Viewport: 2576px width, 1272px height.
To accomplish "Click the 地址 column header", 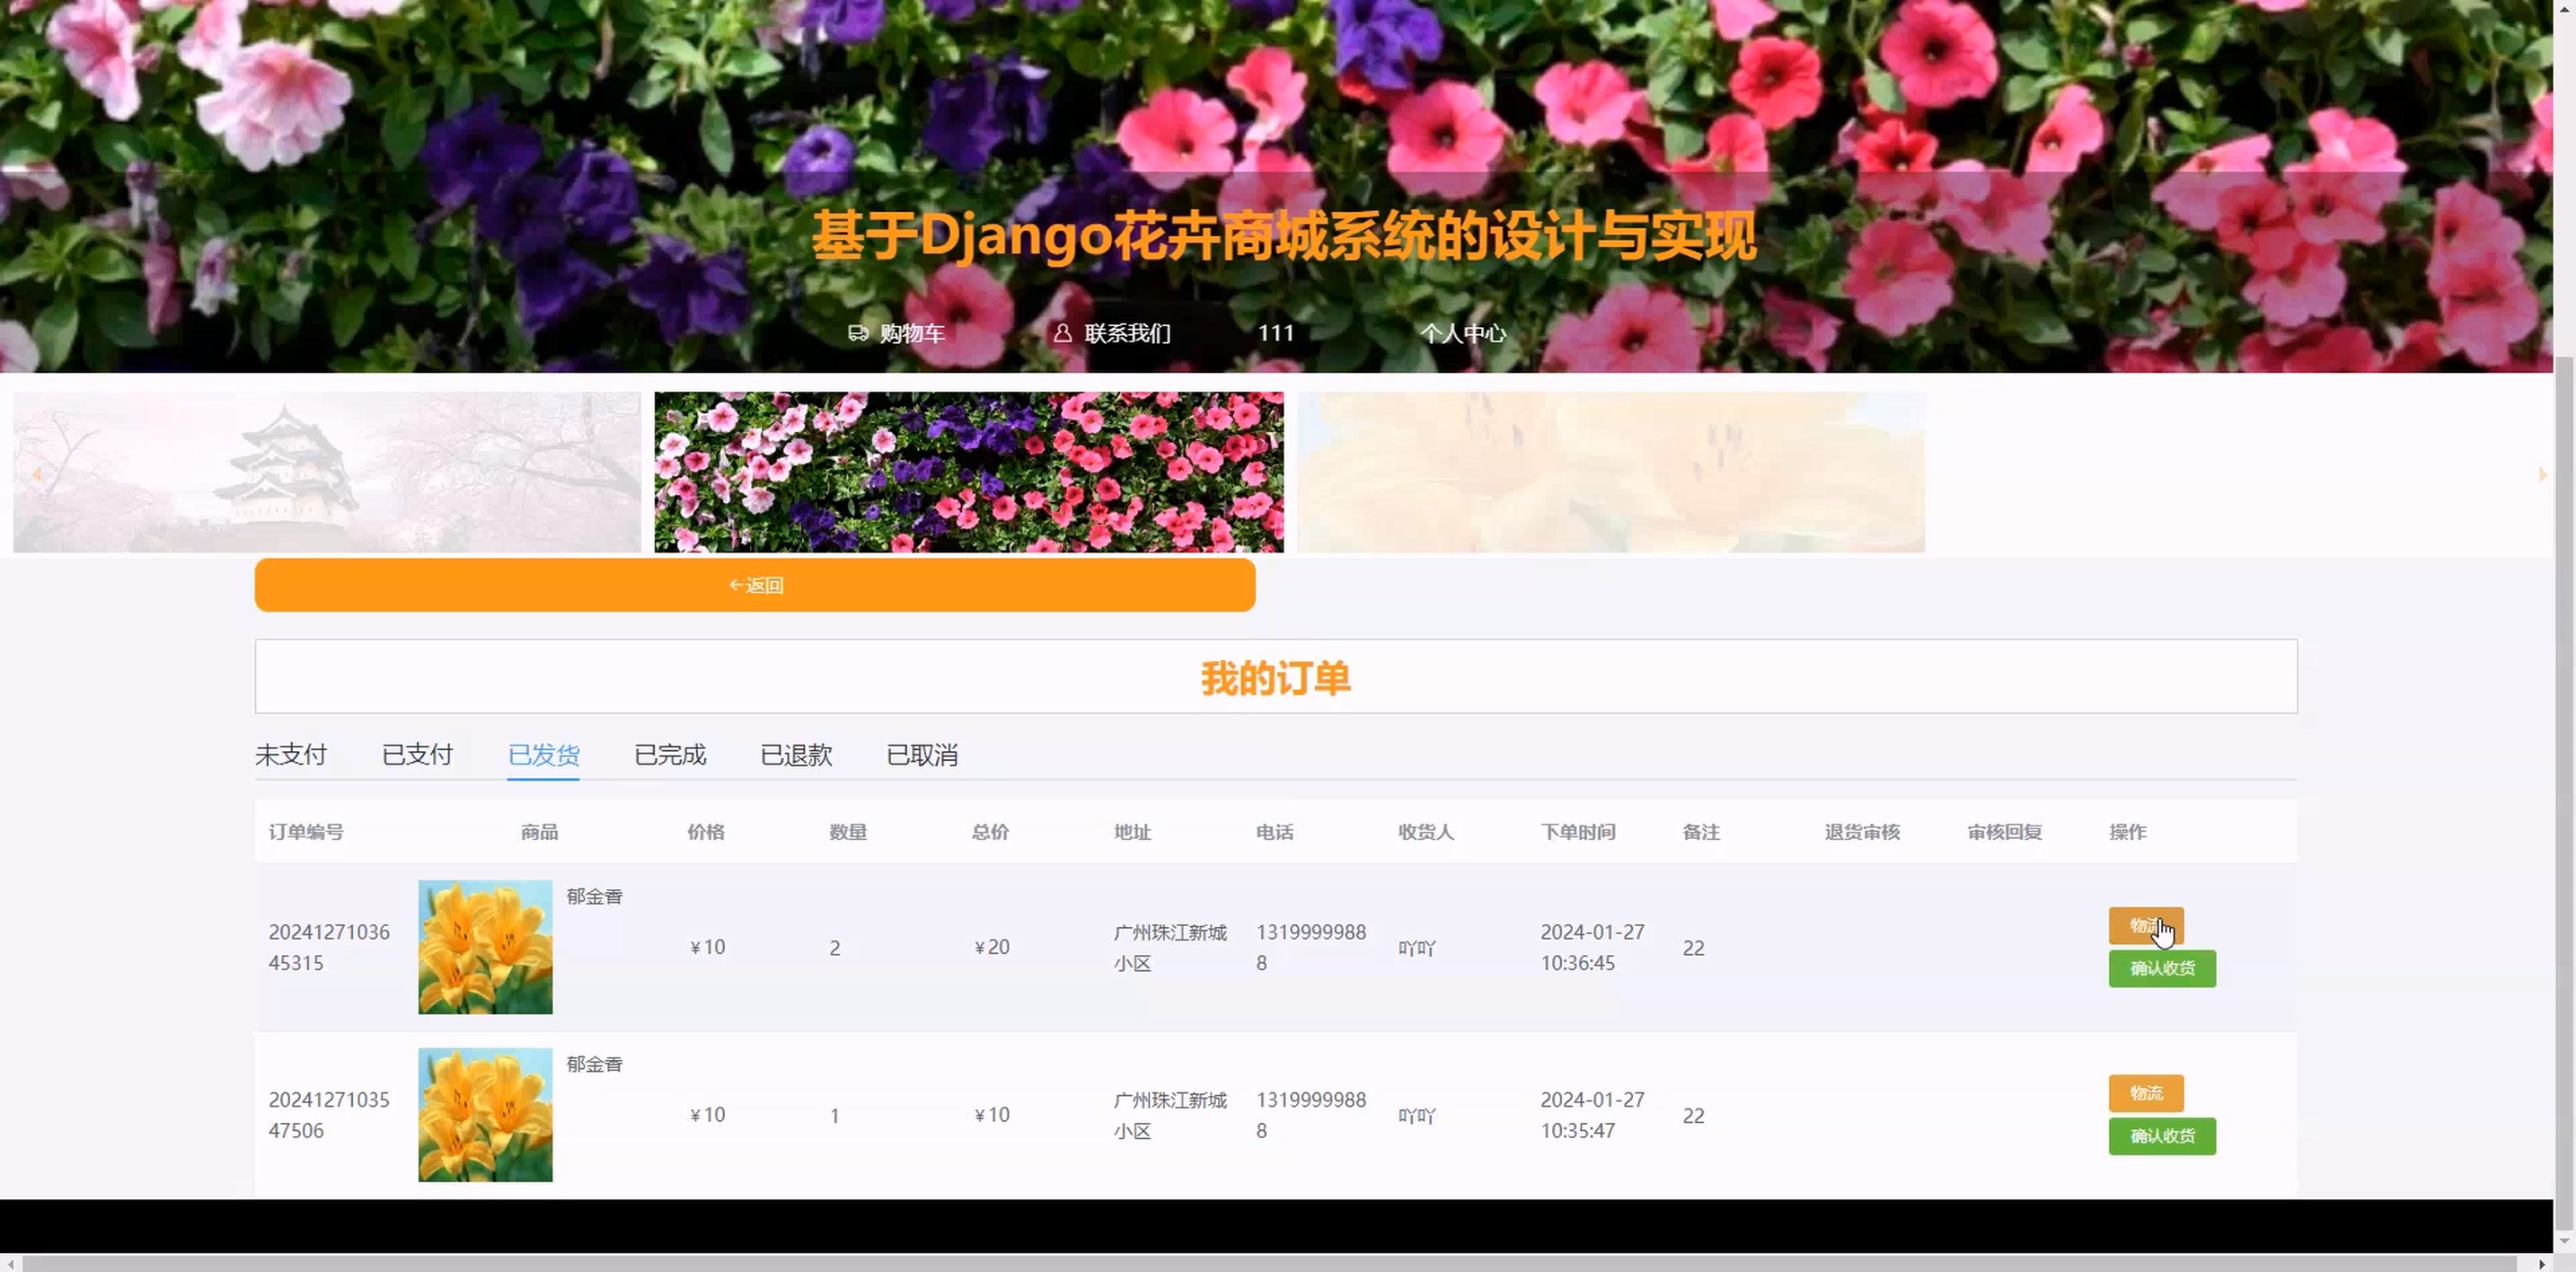I will click(x=1133, y=832).
